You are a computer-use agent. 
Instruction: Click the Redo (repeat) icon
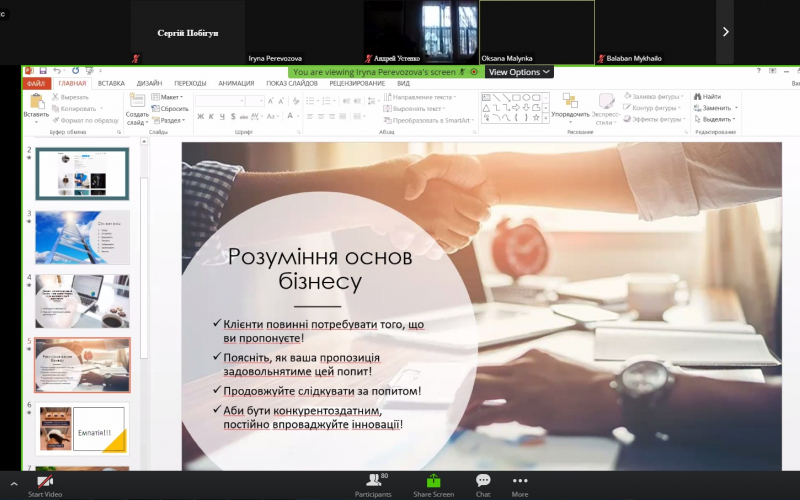coord(76,71)
